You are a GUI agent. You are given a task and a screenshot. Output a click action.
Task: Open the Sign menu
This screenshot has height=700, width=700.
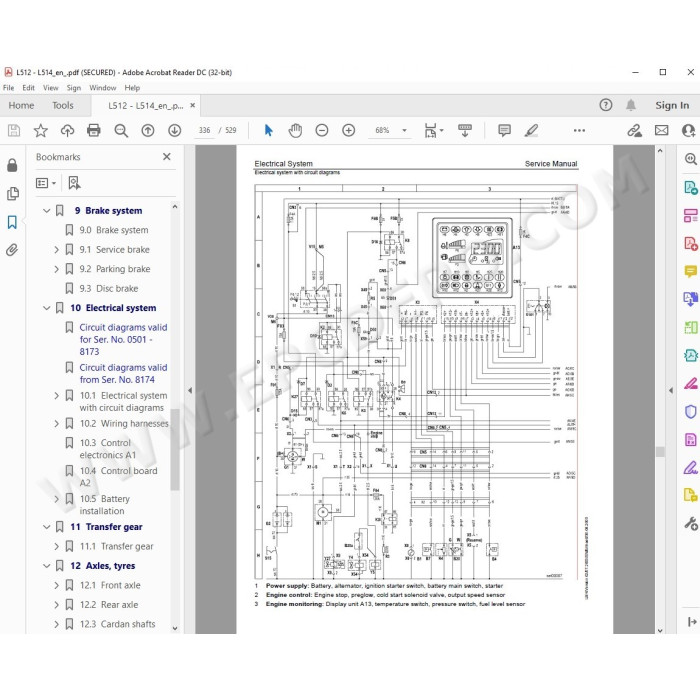(74, 88)
